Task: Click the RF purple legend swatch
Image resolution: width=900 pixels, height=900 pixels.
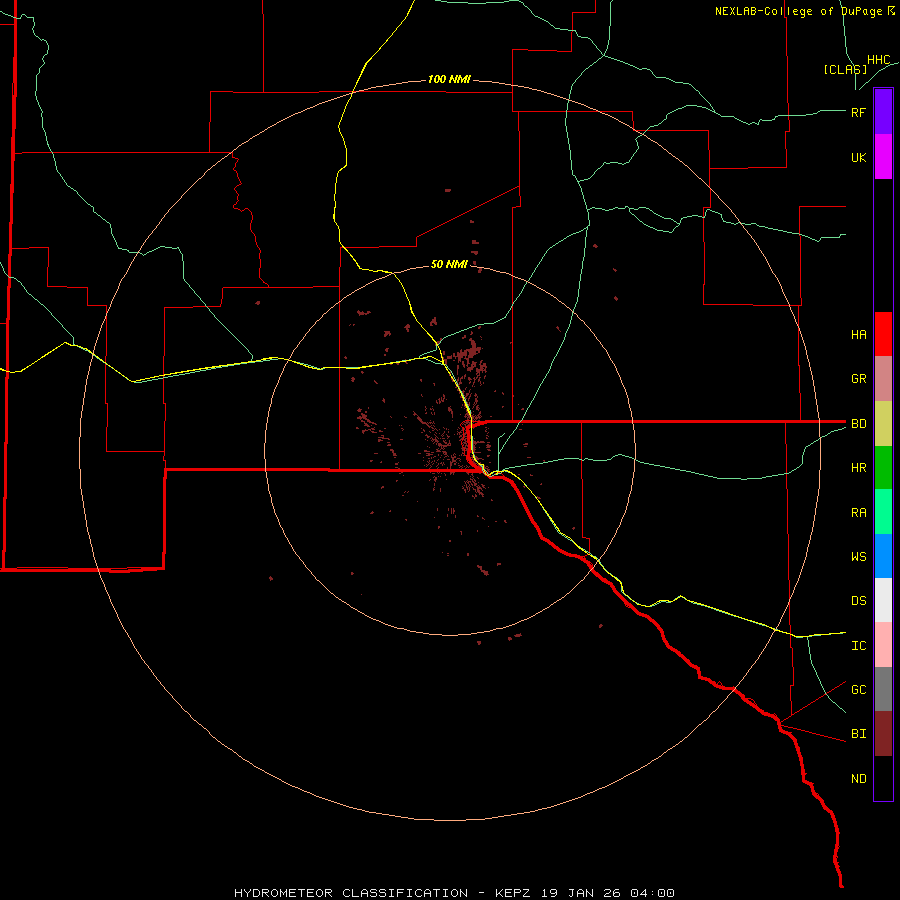Action: (883, 112)
